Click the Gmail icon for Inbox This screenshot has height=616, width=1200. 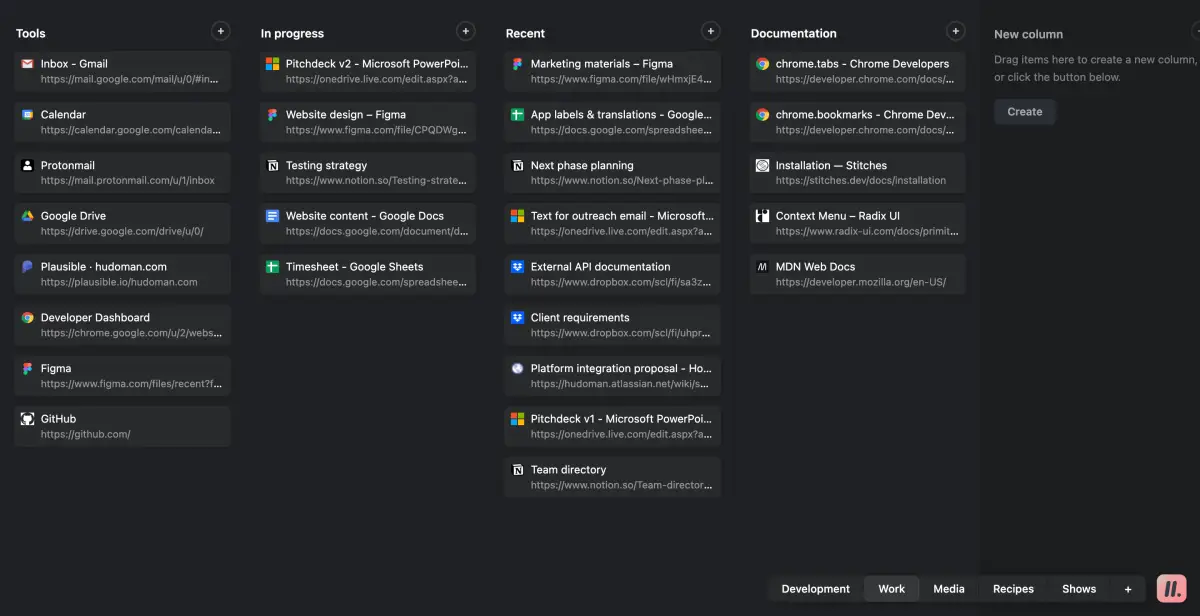click(x=28, y=64)
